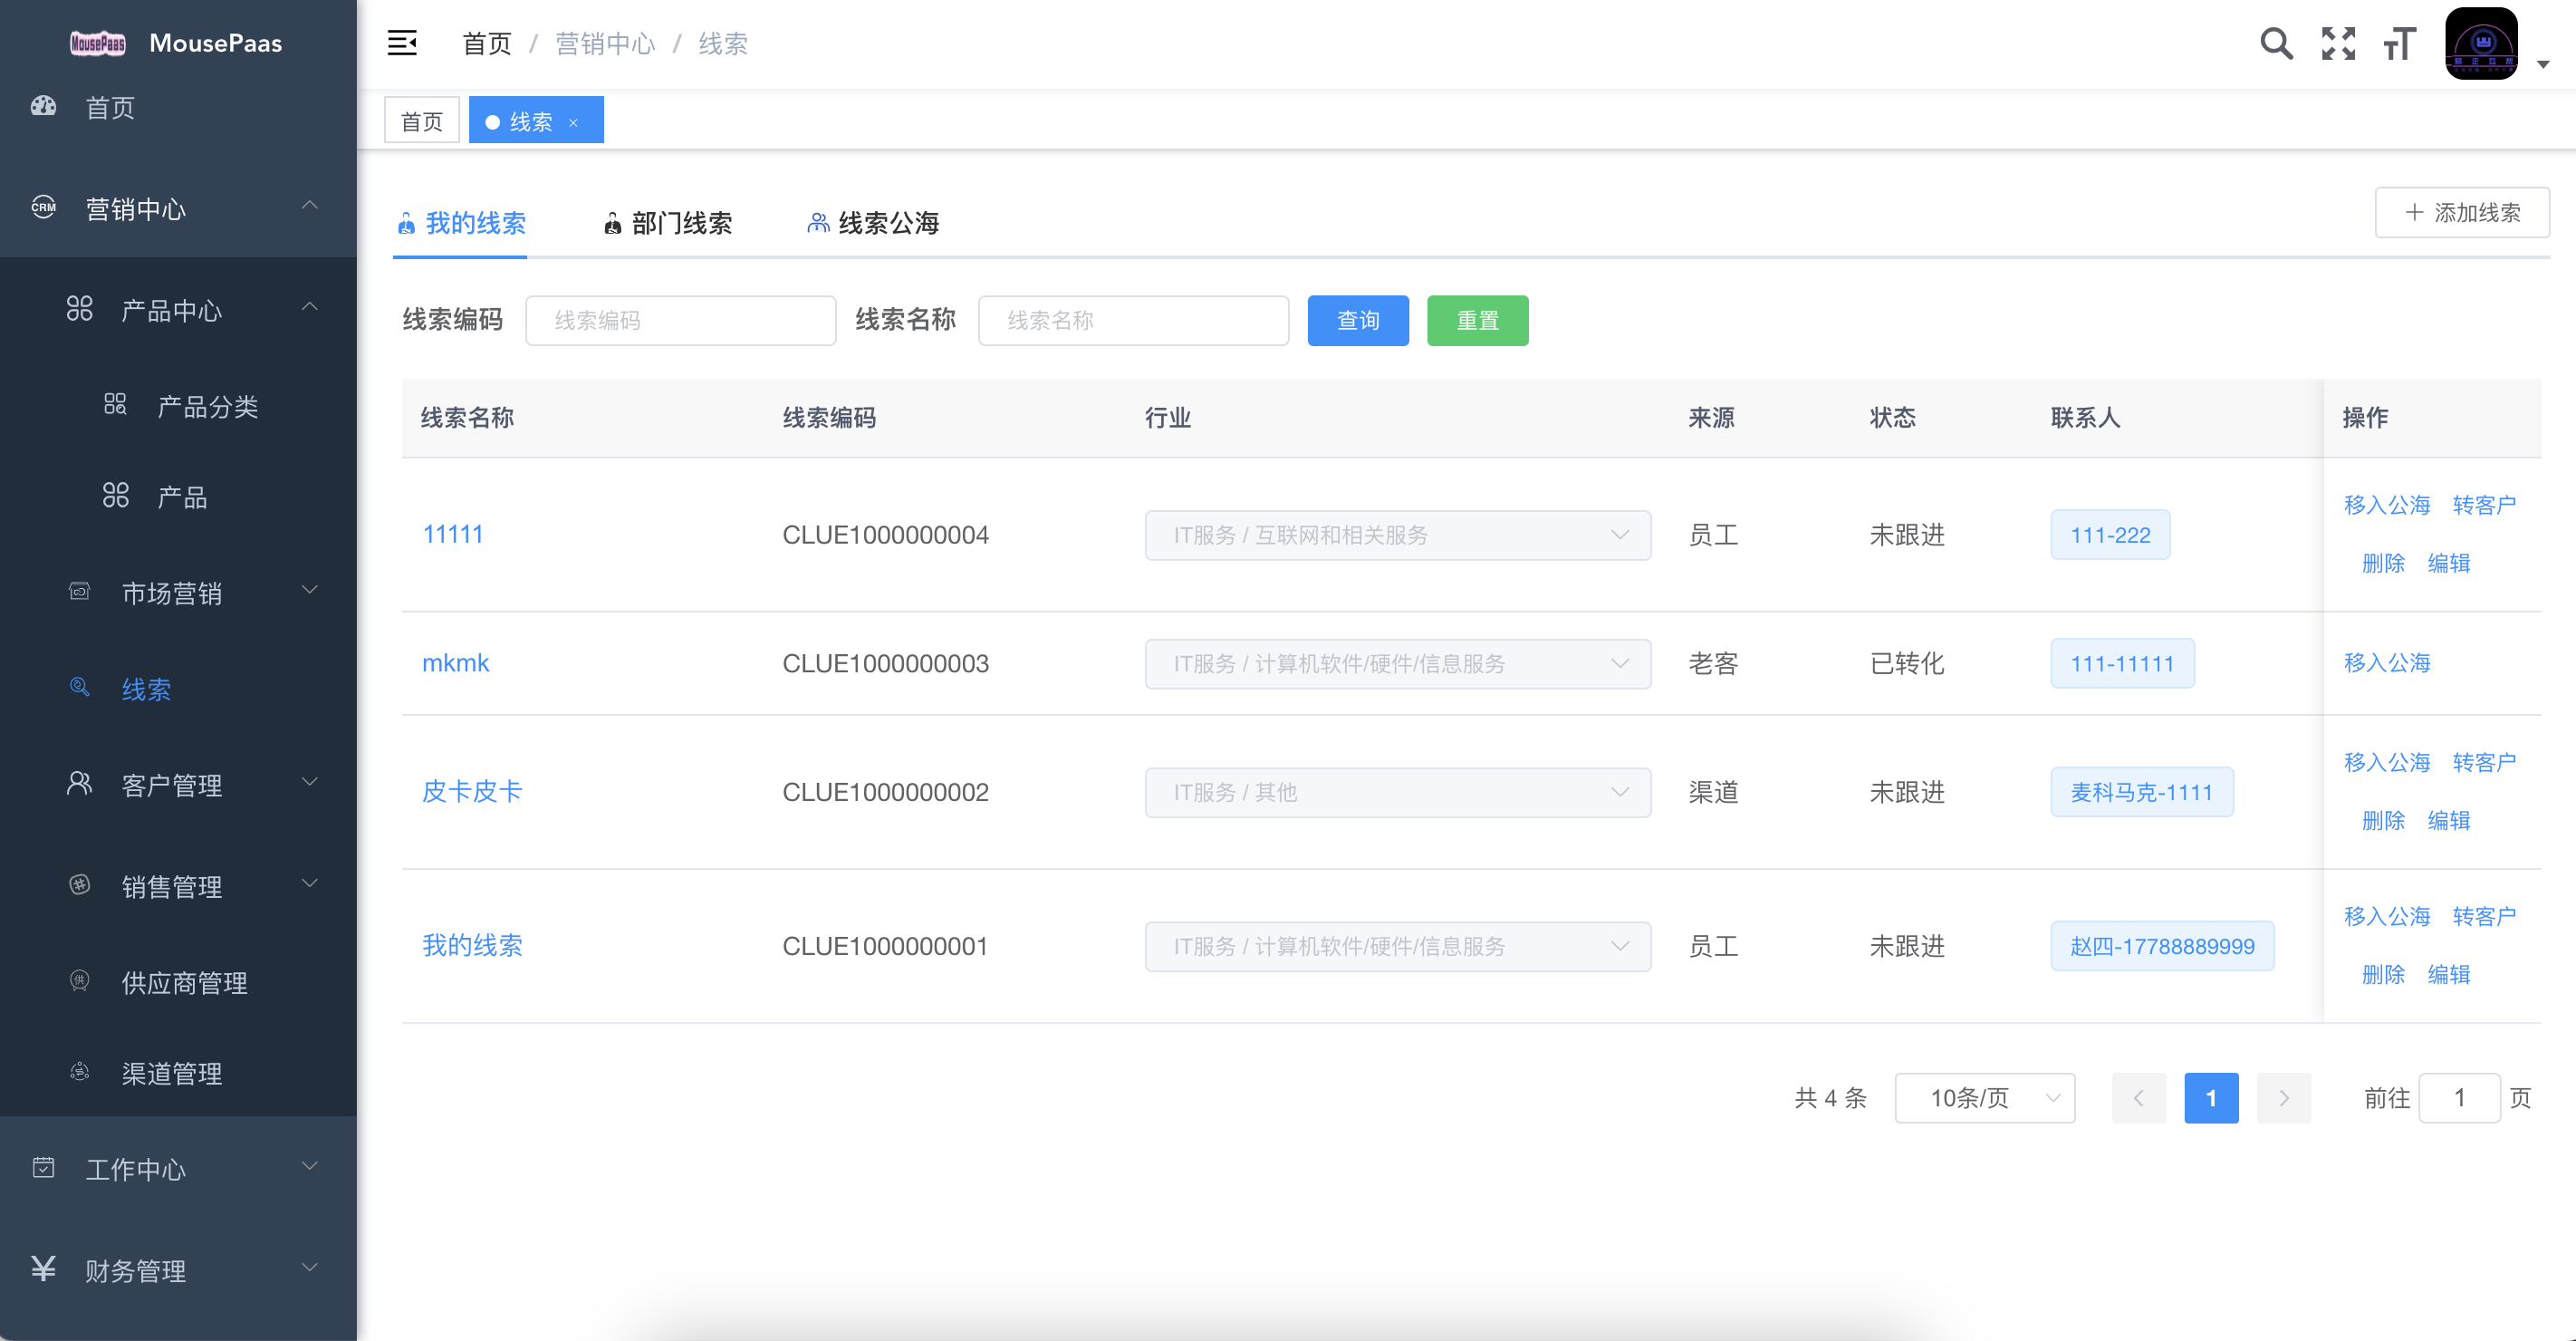Expand the 工作中心 menu chevron
The image size is (2576, 1341).
coord(310,1166)
